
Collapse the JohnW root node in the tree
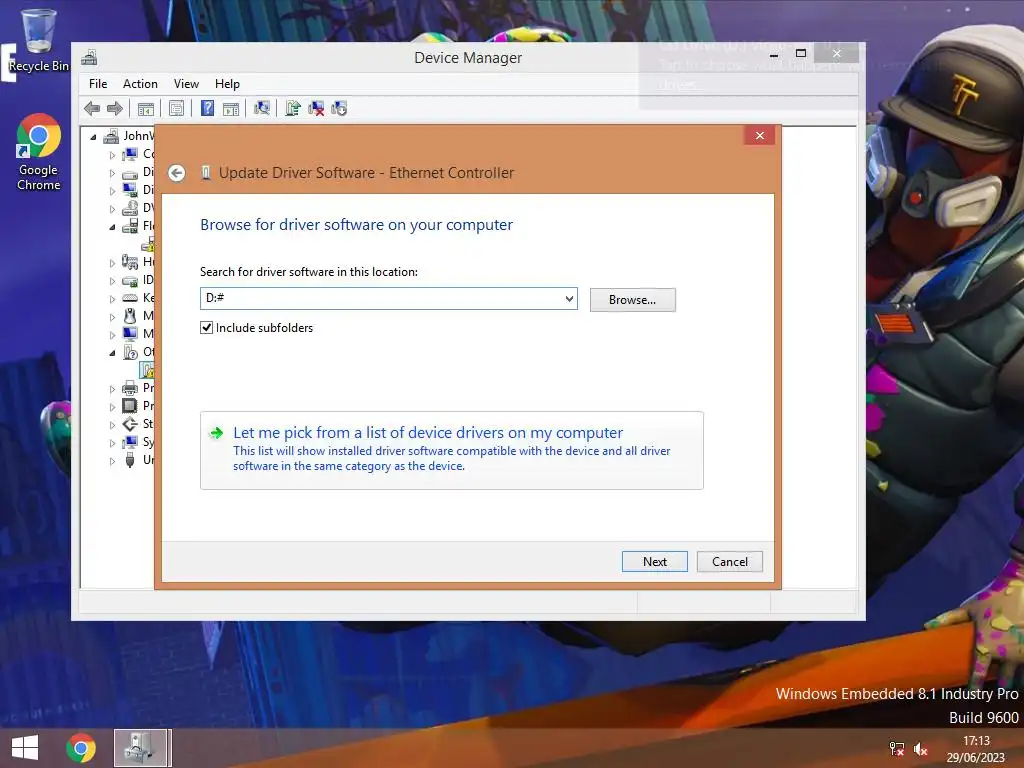tap(93, 136)
